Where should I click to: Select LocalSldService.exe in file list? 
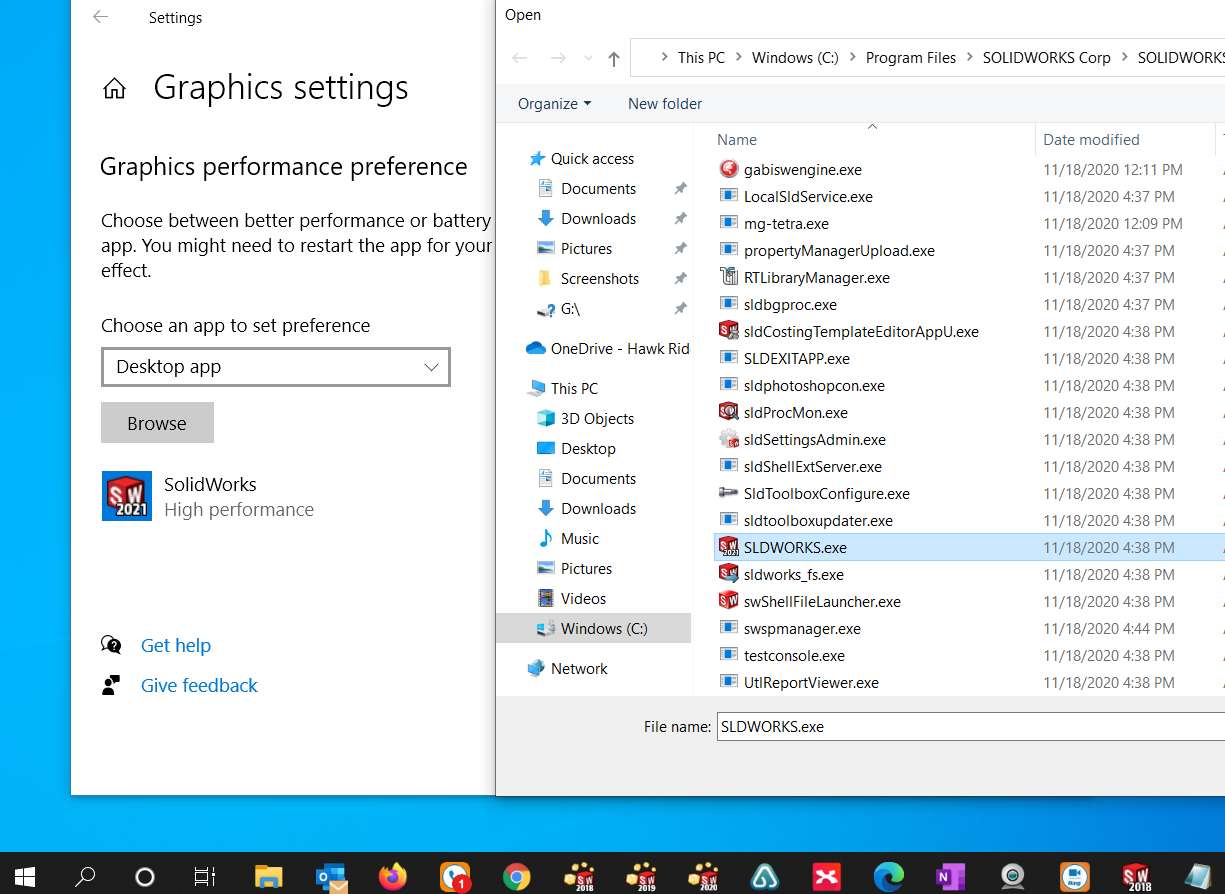[x=808, y=197]
